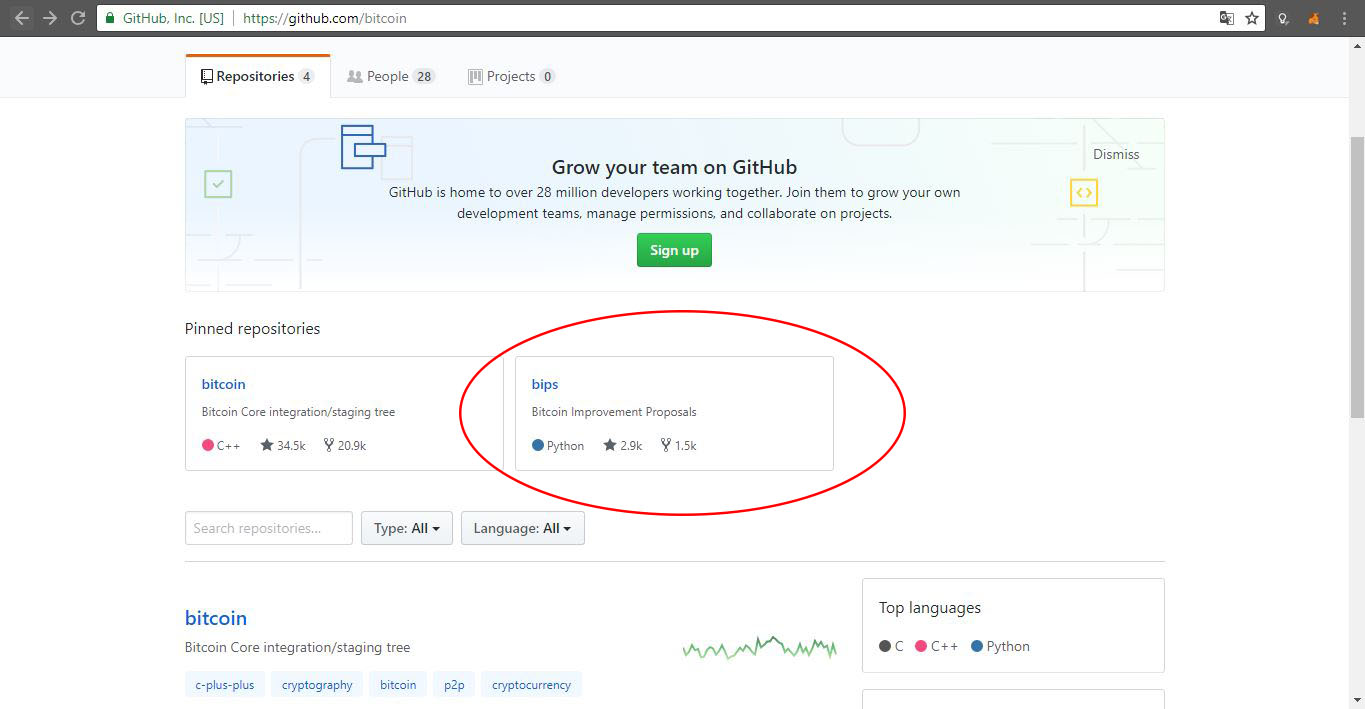Click the translate page icon in address bar

[x=1225, y=18]
